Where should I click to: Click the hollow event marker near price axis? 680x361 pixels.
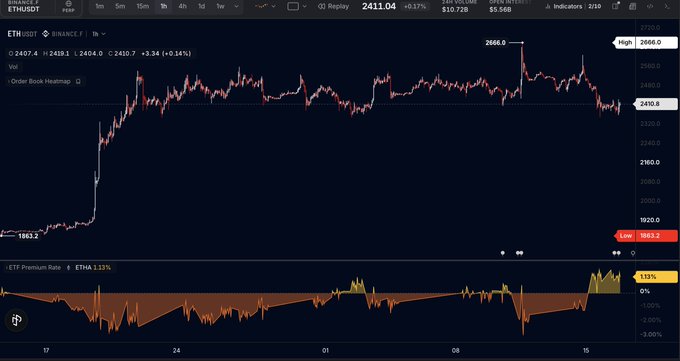633,253
